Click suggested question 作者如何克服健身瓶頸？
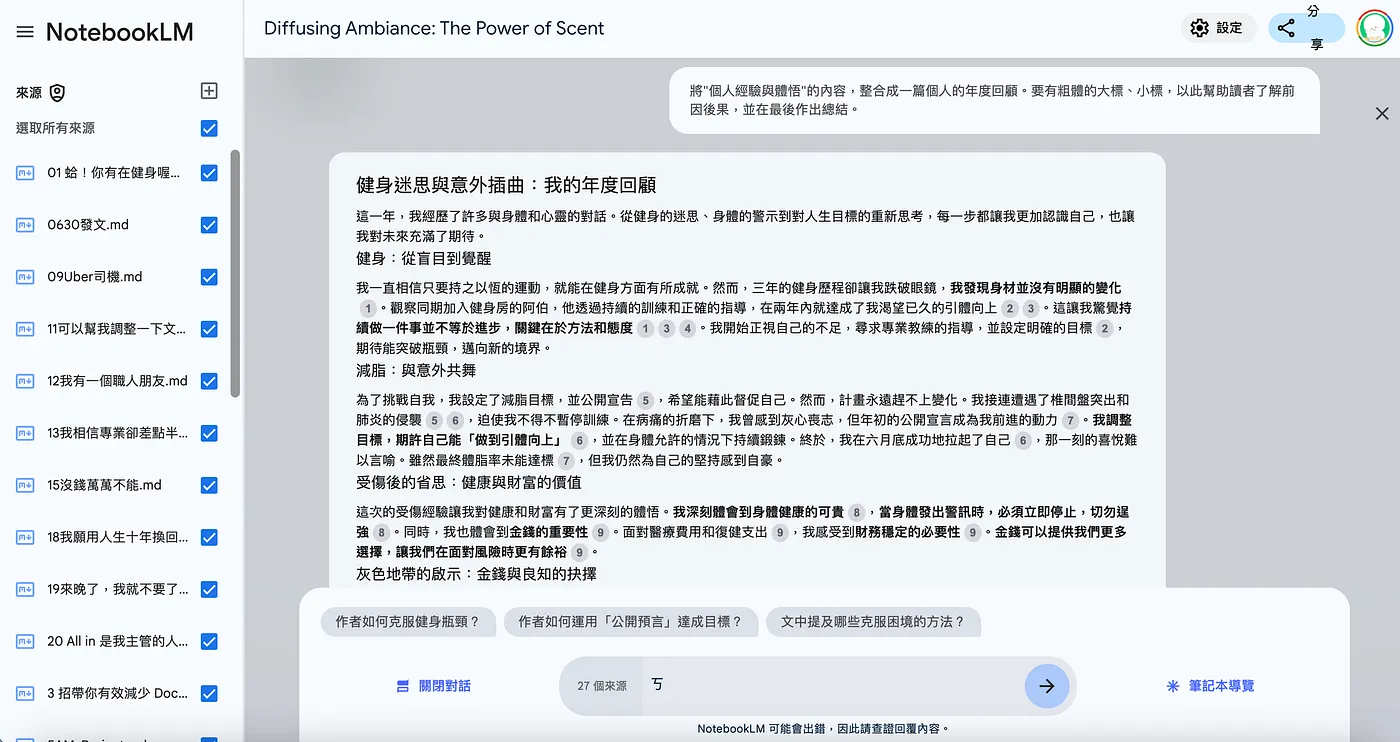Viewport: 1400px width, 742px height. click(408, 622)
